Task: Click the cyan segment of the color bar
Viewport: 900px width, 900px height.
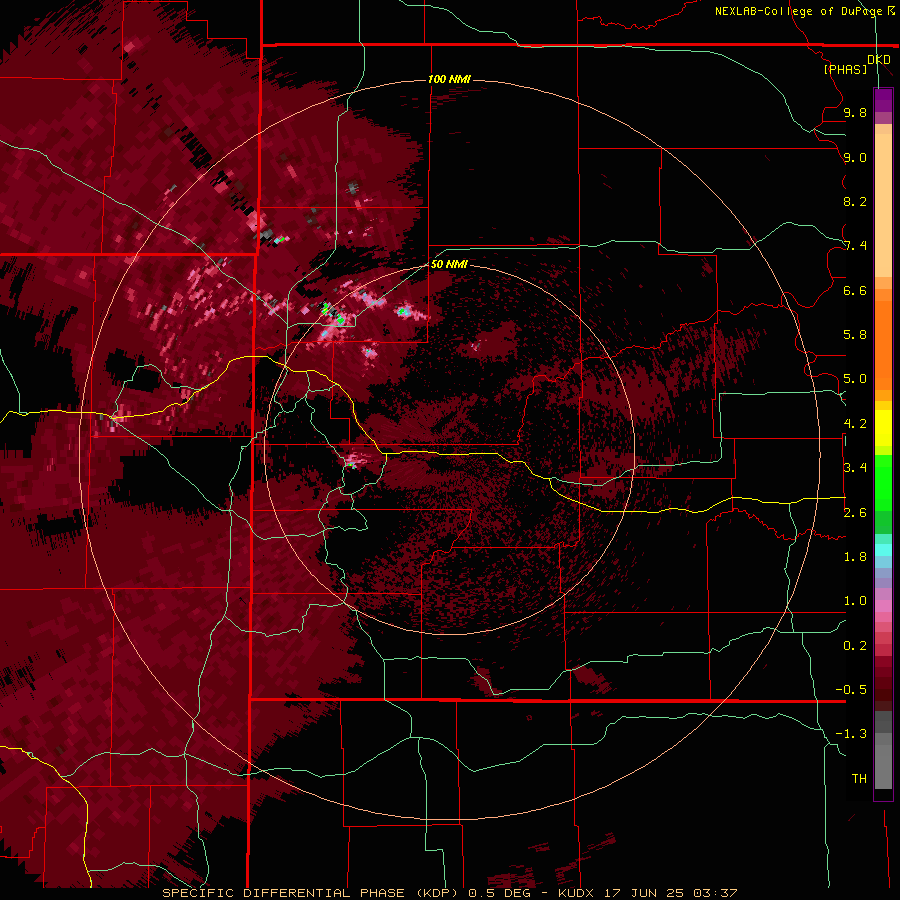Action: click(883, 550)
